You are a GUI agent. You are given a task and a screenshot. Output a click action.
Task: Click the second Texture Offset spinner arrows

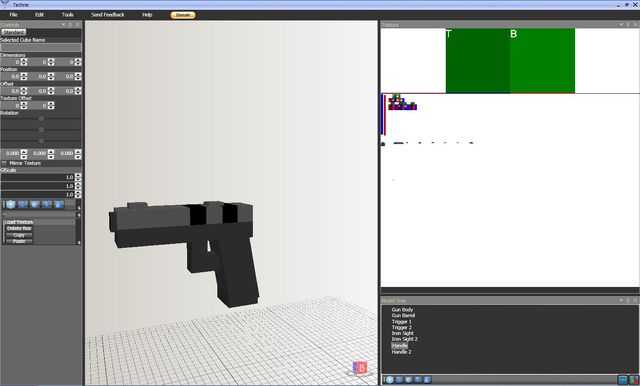click(x=51, y=105)
